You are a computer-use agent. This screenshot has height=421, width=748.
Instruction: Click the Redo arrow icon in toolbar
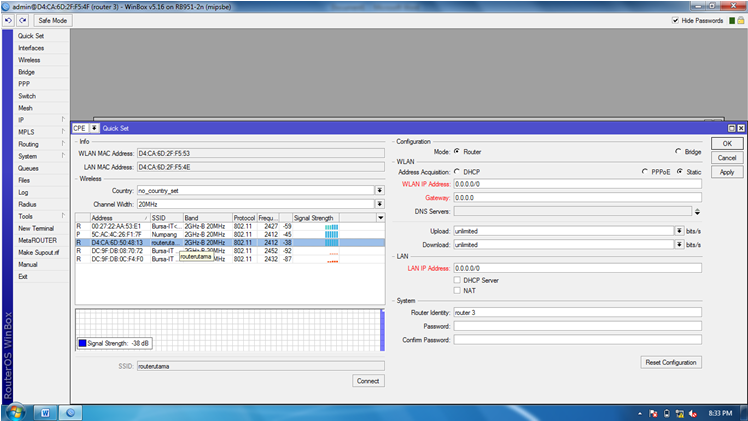[x=23, y=21]
